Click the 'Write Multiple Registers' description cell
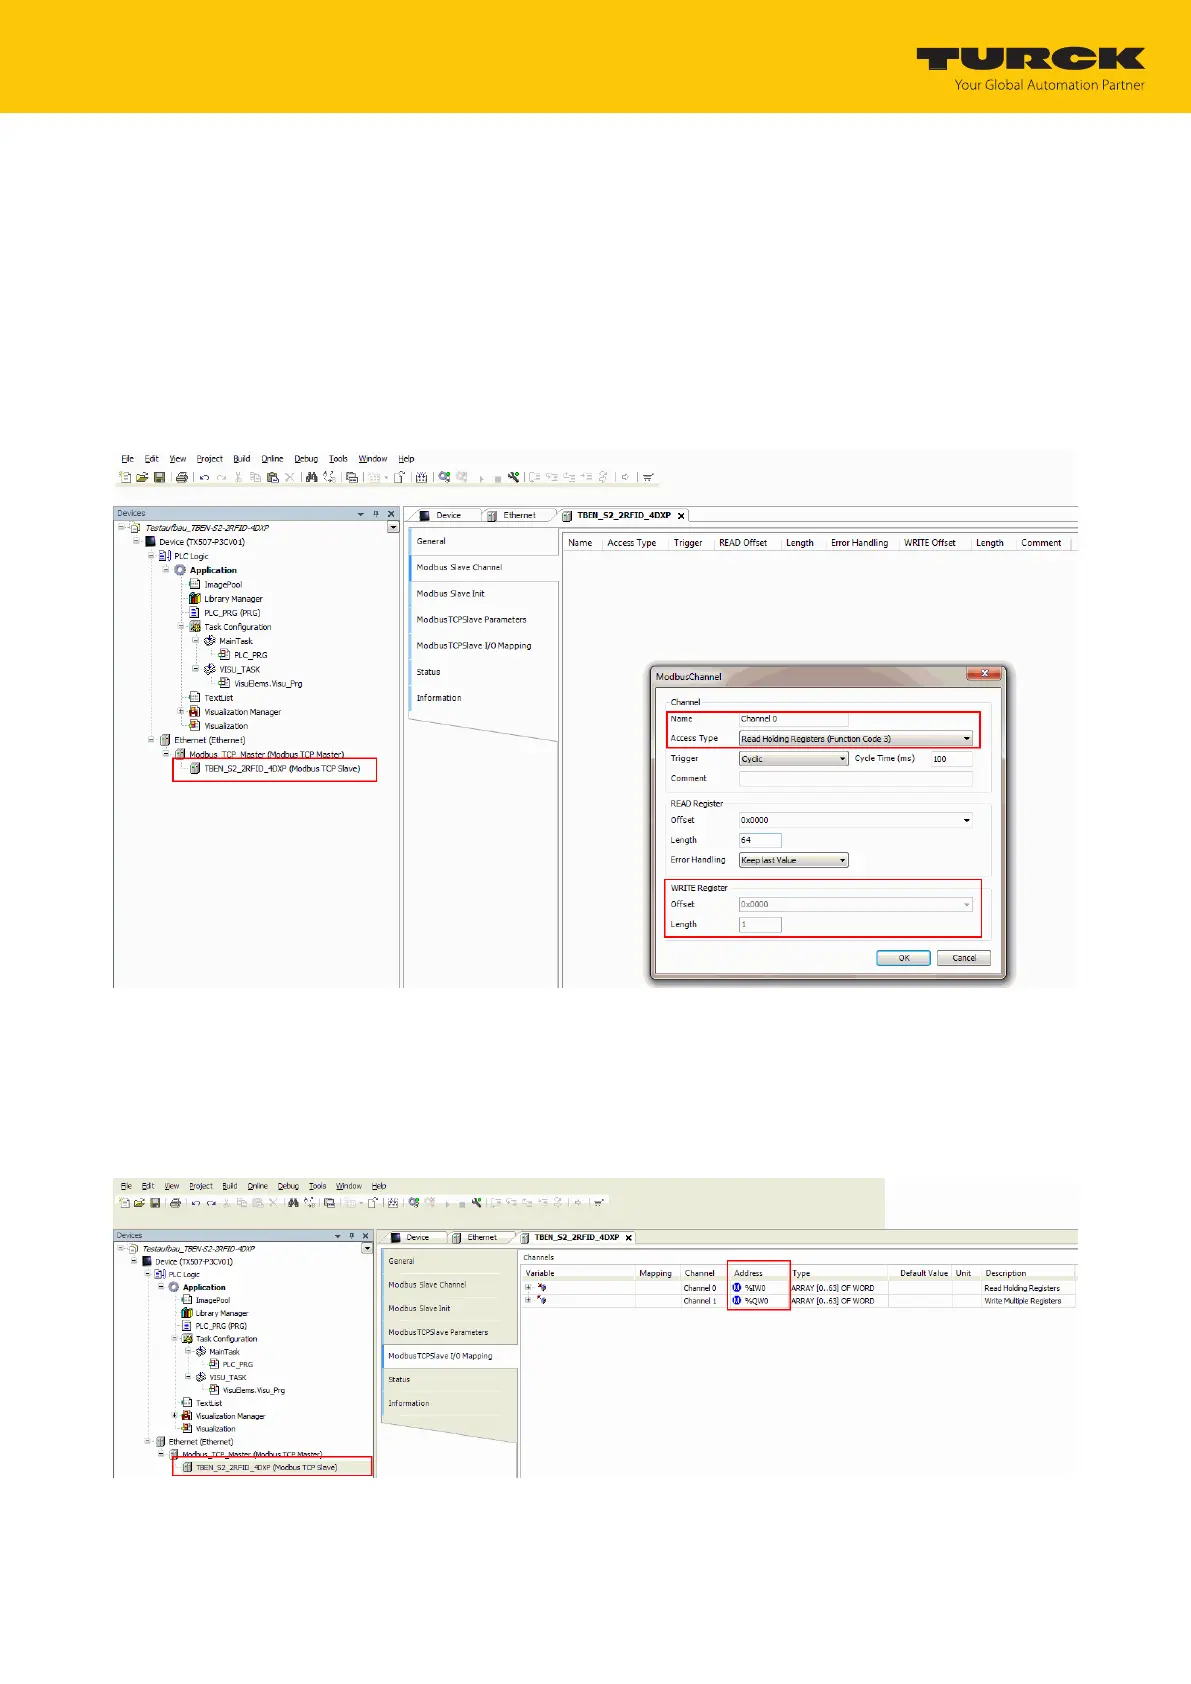The width and height of the screenshot is (1191, 1684). [x=1023, y=1301]
